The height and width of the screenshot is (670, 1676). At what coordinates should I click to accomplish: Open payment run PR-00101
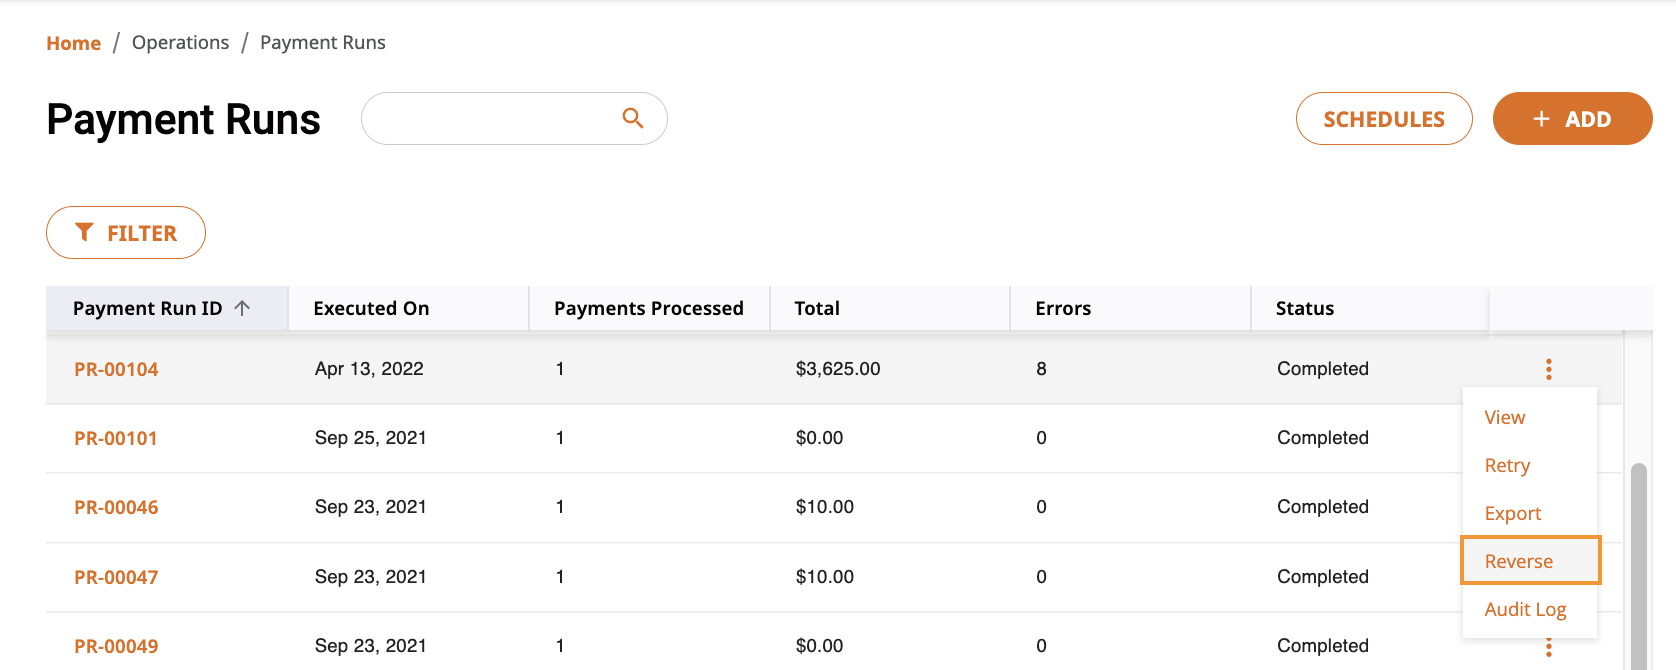[x=116, y=438]
